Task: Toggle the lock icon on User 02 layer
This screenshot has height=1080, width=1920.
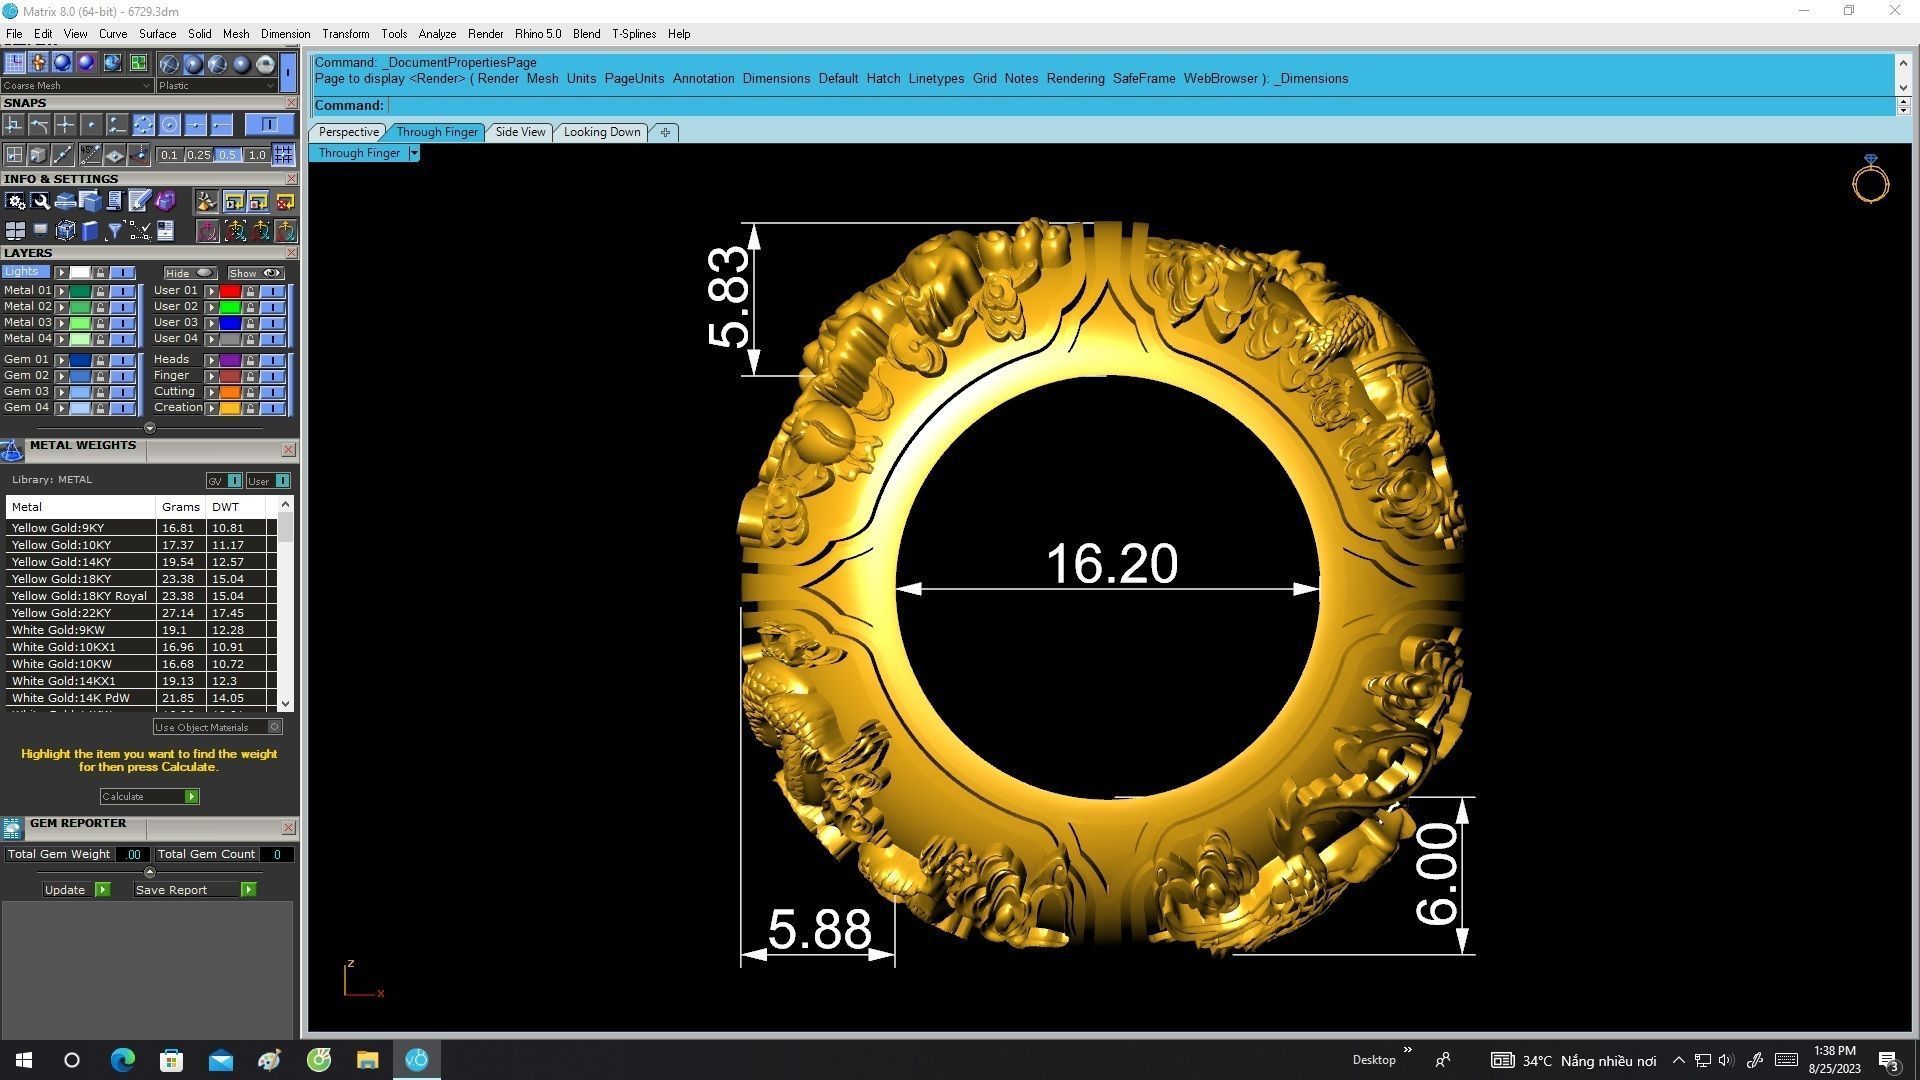Action: coord(250,307)
